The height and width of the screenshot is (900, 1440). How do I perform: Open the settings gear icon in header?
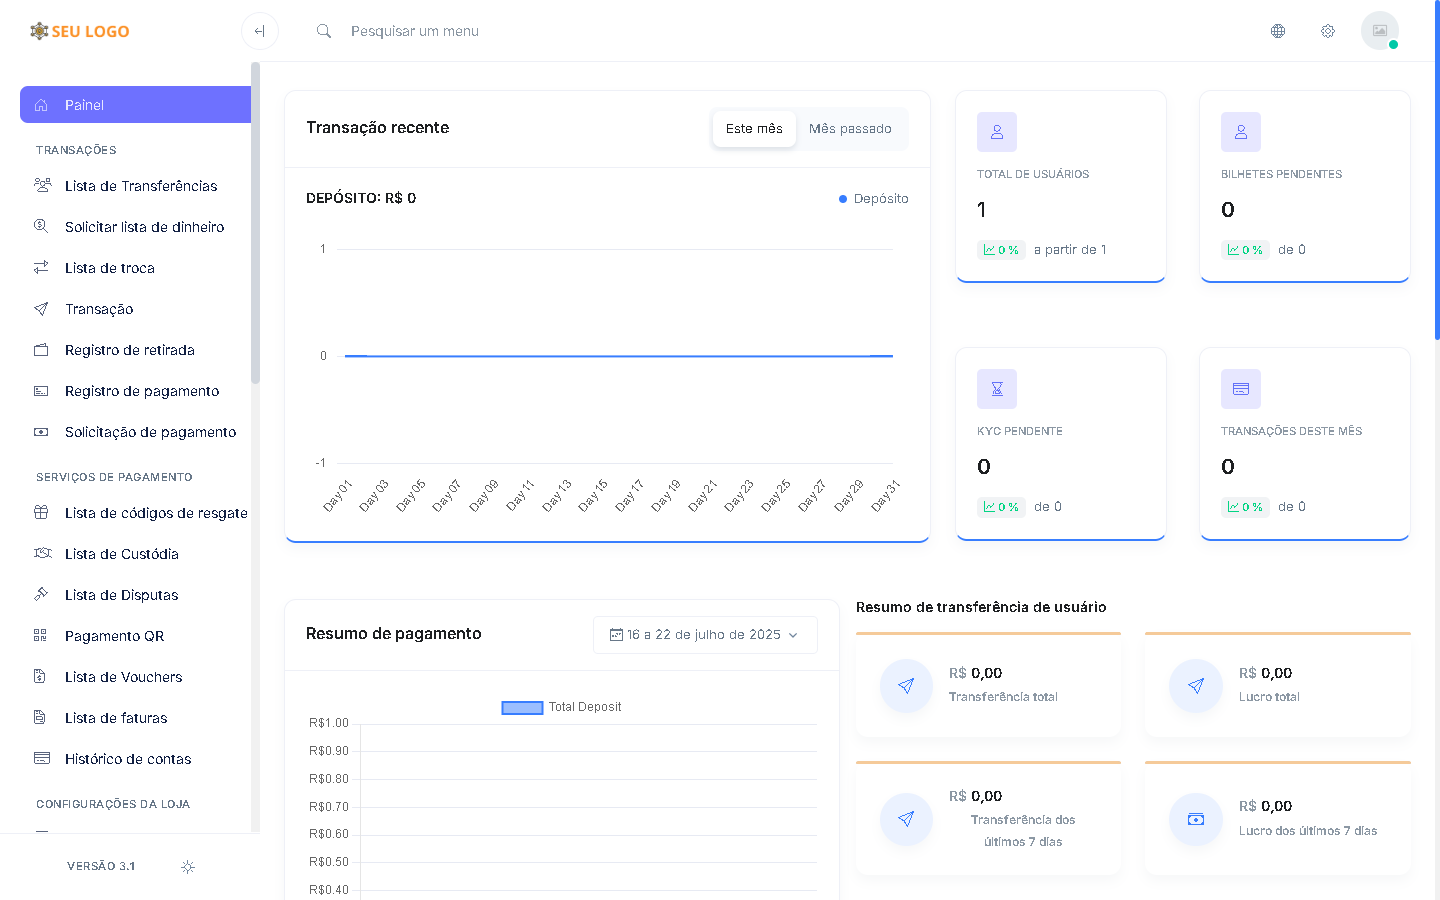click(x=1328, y=31)
